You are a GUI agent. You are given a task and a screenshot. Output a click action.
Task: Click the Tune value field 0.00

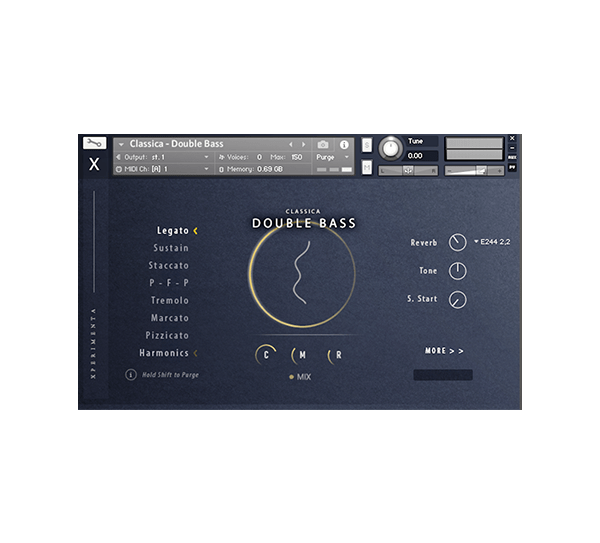coord(422,156)
